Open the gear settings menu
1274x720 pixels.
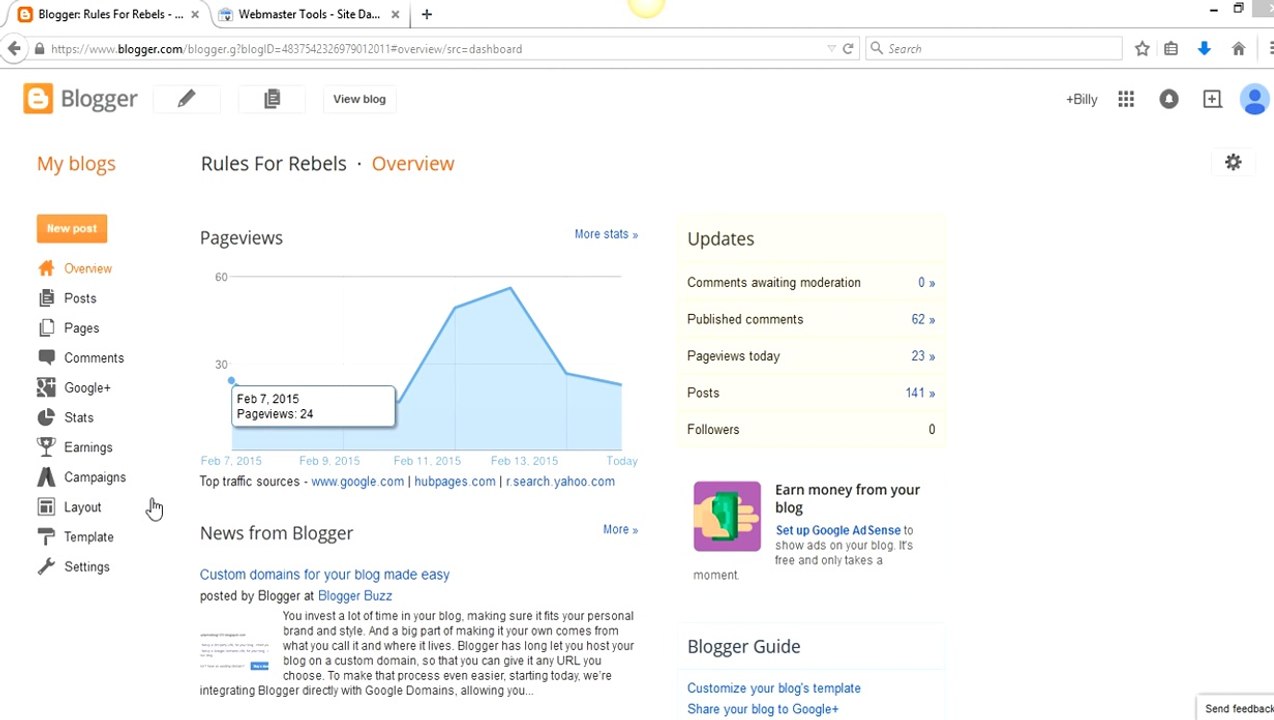click(x=1233, y=162)
